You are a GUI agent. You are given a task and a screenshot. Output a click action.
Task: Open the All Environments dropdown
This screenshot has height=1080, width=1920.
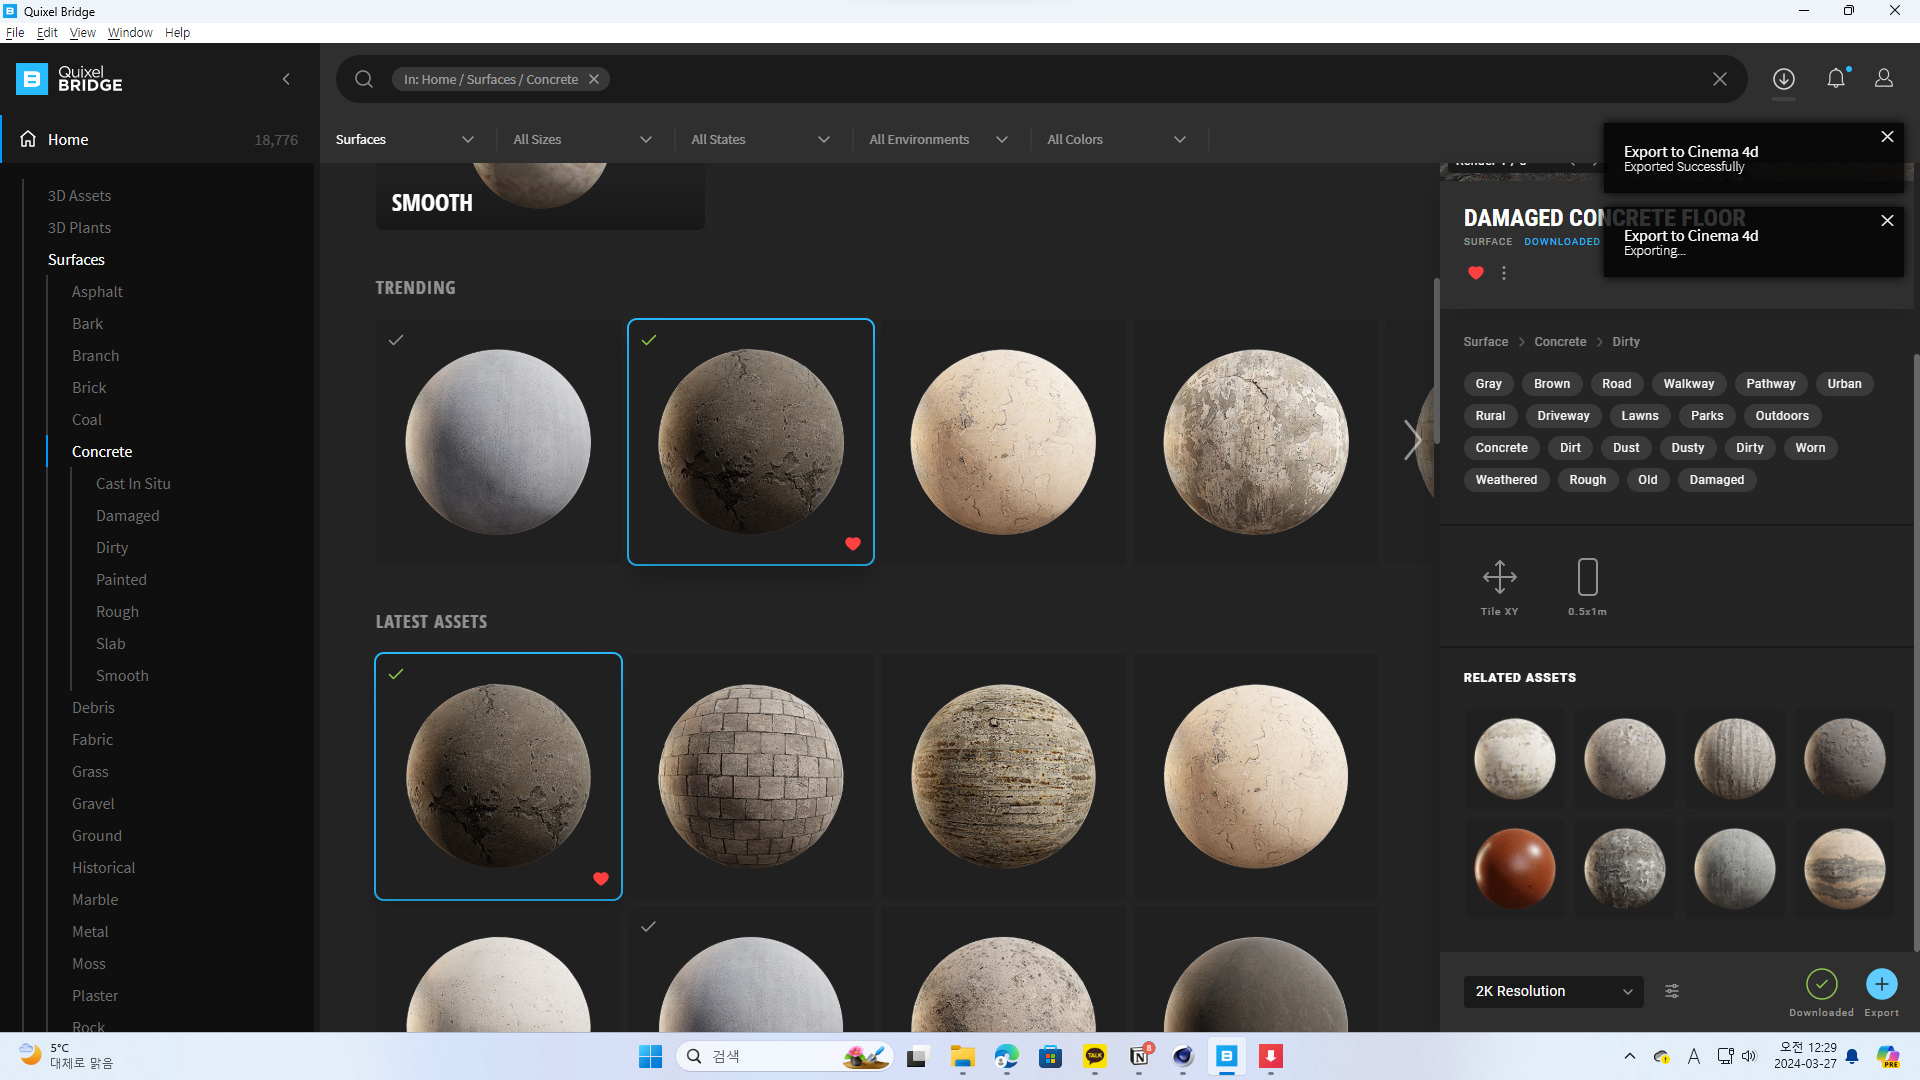939,140
